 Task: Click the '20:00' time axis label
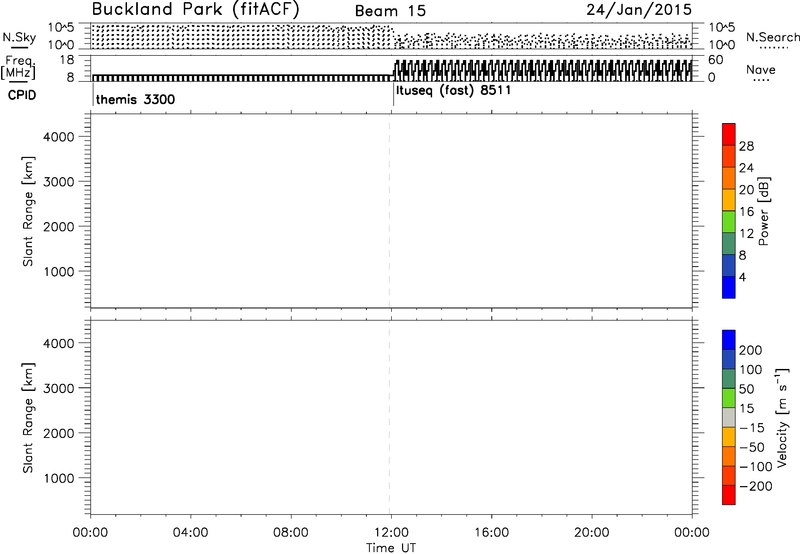pos(591,533)
